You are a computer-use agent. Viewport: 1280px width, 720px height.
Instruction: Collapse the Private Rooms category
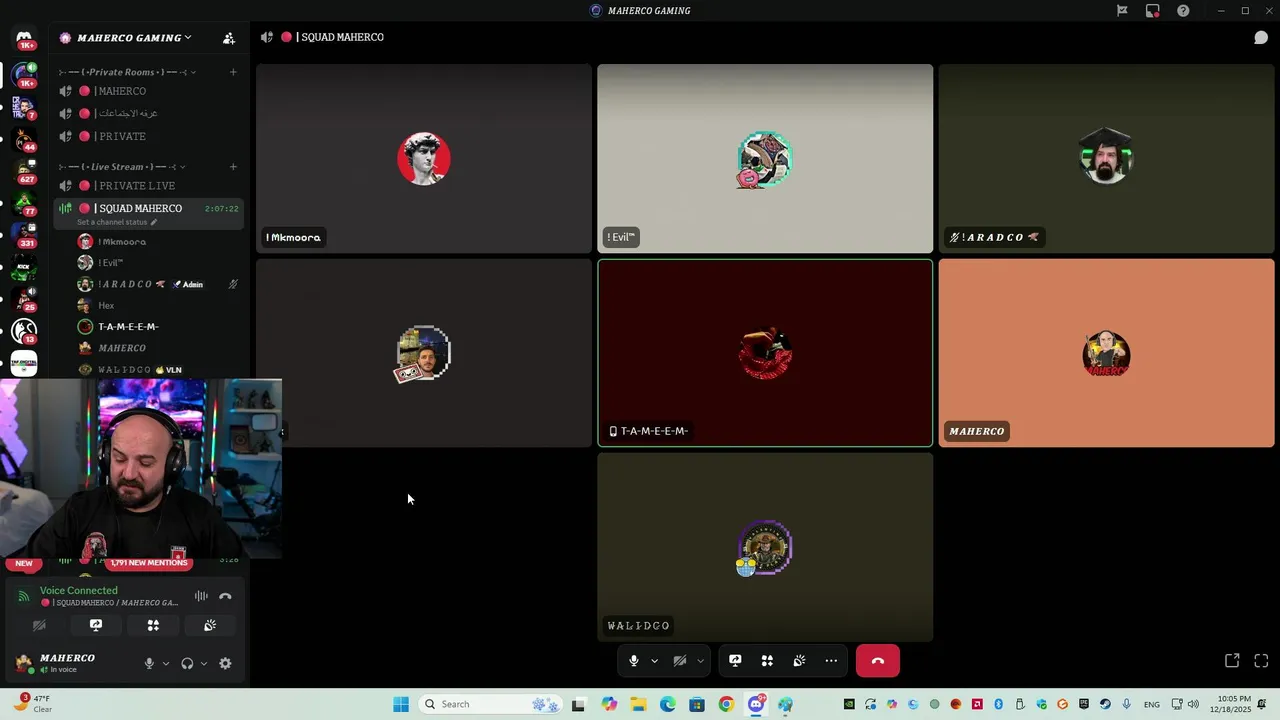(127, 72)
